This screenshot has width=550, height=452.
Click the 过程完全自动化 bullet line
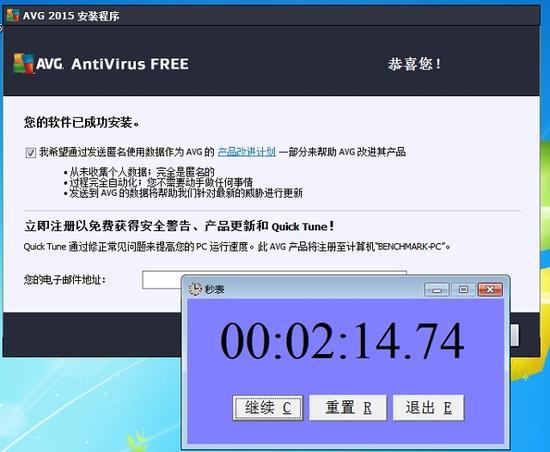[x=158, y=182]
